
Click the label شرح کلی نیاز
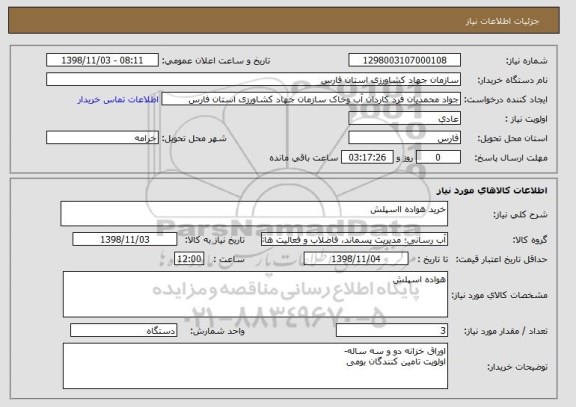pyautogui.click(x=520, y=215)
